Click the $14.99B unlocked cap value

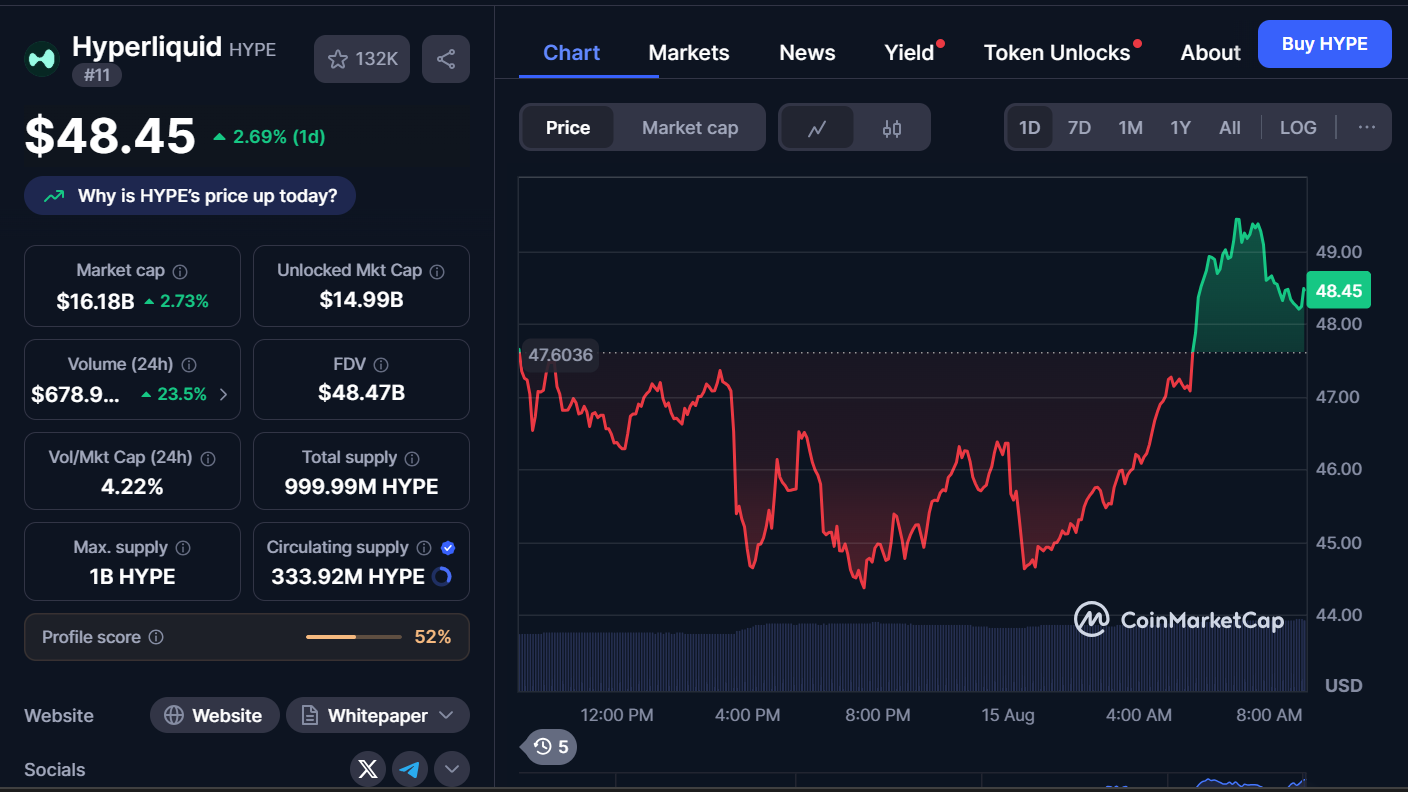(361, 300)
